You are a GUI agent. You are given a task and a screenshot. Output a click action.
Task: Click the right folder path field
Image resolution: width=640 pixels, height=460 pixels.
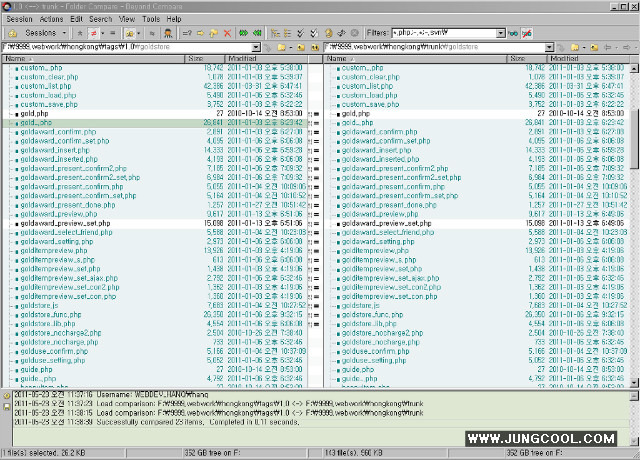point(435,47)
